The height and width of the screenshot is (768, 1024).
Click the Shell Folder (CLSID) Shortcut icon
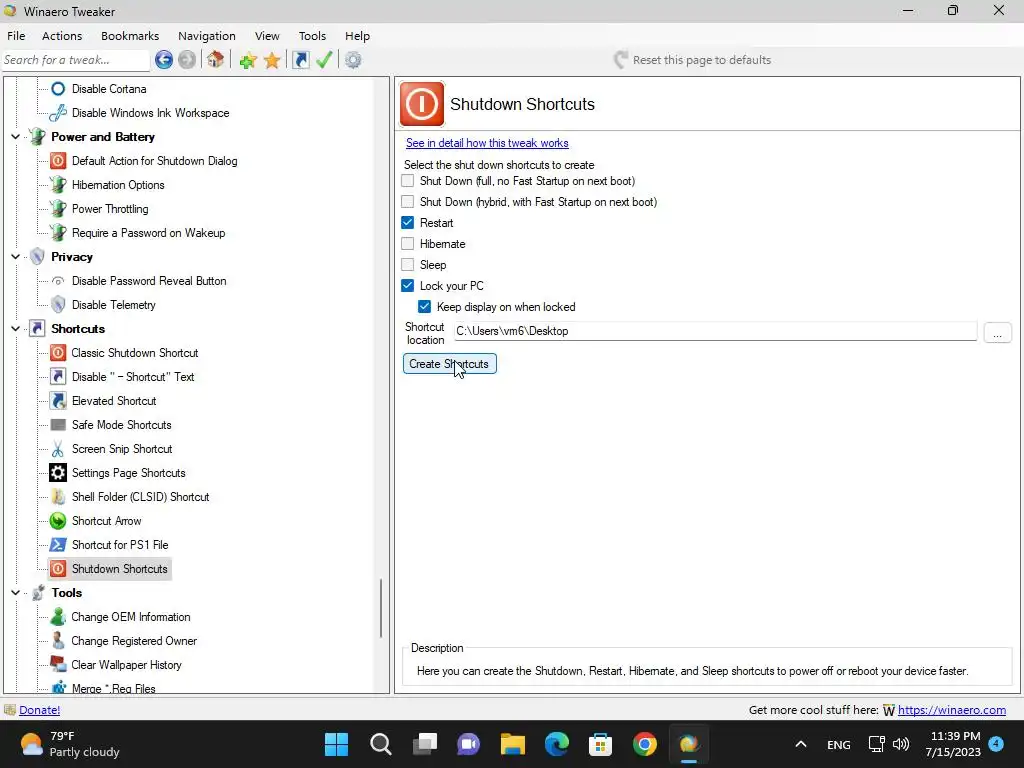(x=58, y=497)
